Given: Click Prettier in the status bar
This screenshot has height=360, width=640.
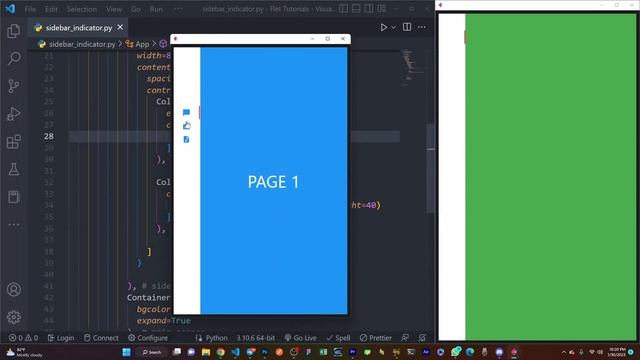Looking at the screenshot, I should click(x=376, y=338).
